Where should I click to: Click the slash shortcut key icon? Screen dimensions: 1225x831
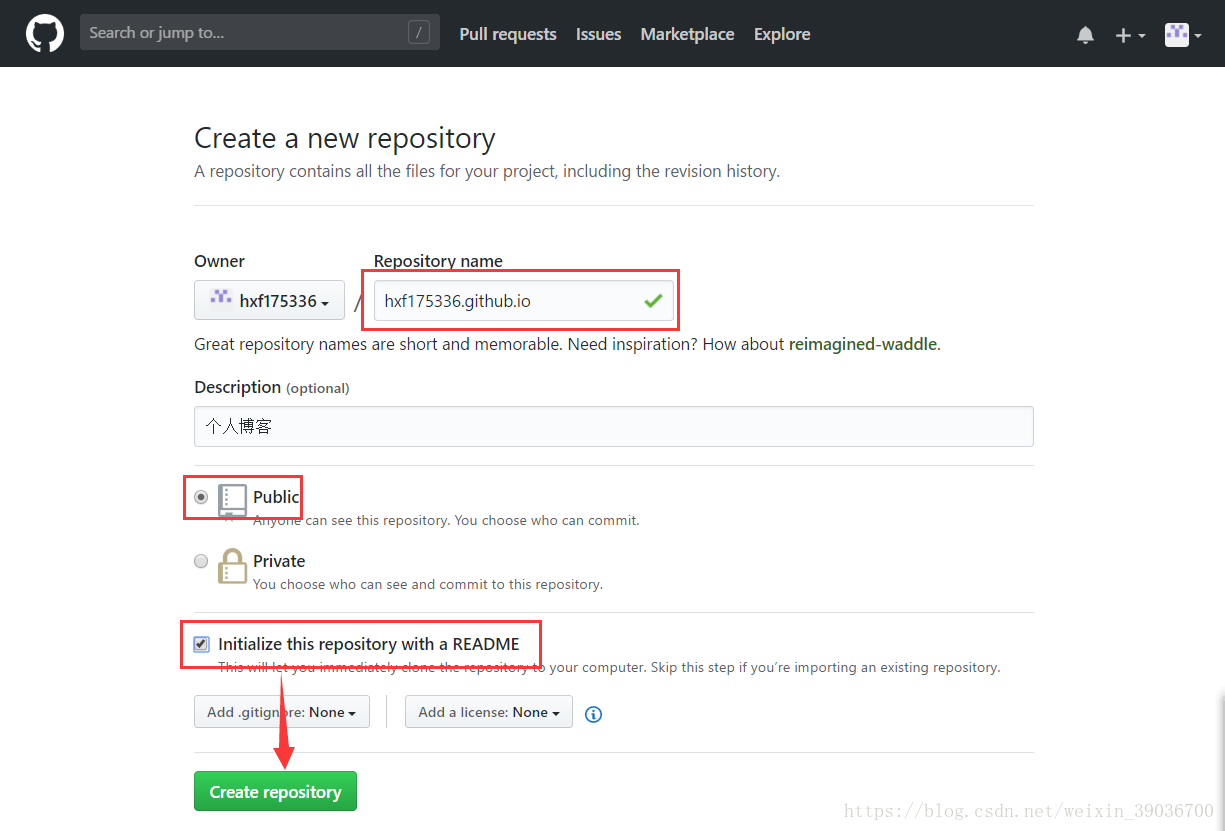click(419, 33)
